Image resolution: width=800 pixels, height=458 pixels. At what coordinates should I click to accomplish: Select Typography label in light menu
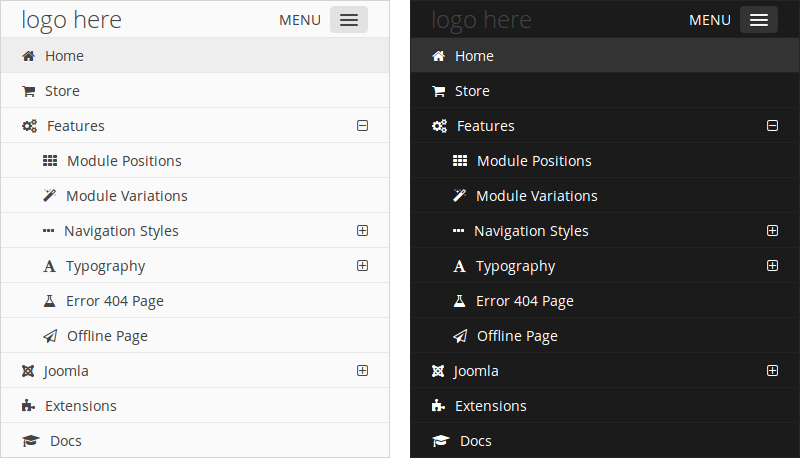point(106,267)
